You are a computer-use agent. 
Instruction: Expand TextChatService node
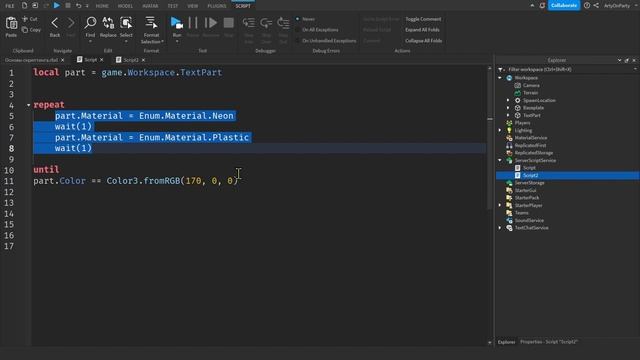click(500, 228)
